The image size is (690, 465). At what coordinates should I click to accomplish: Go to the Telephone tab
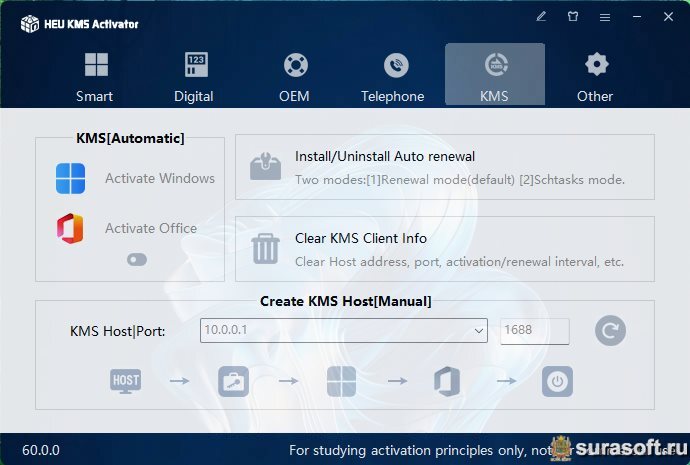coord(393,77)
